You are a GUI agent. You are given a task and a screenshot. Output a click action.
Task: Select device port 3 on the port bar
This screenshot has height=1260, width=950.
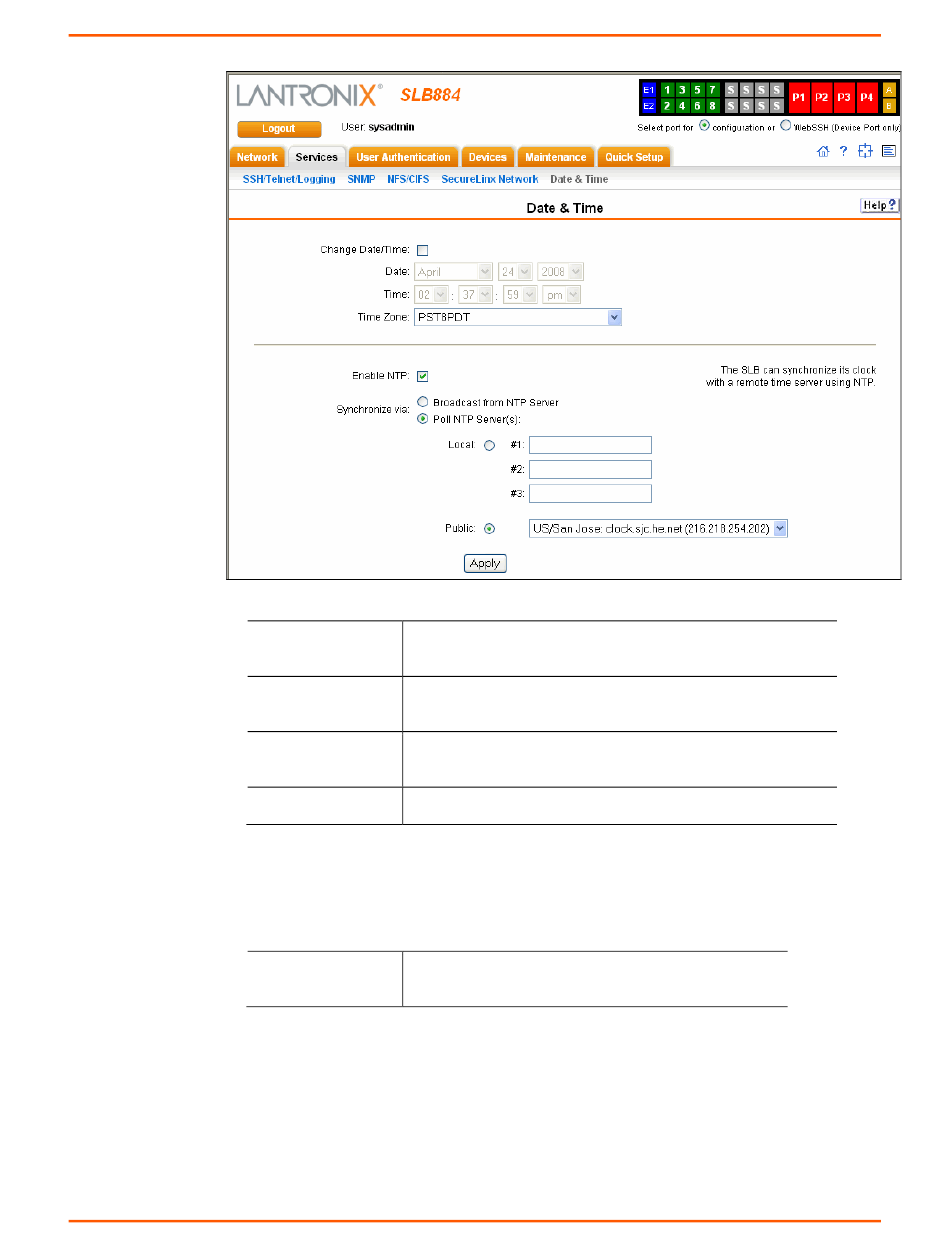pyautogui.click(x=682, y=90)
